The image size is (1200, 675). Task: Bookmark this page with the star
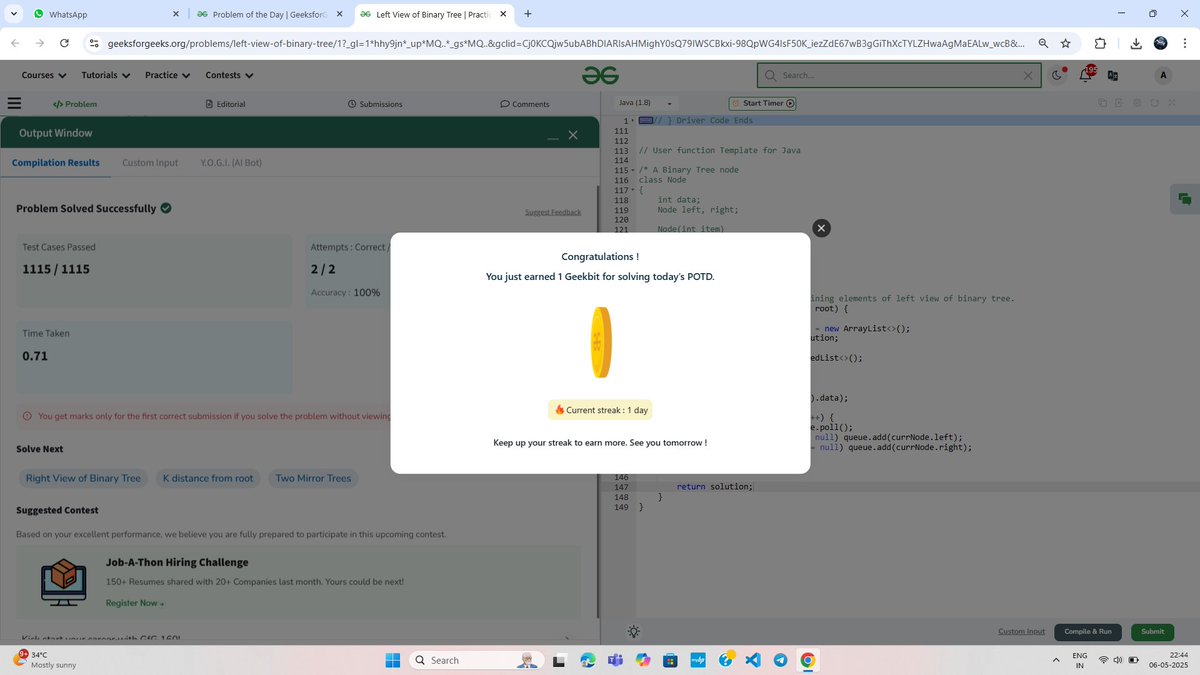[x=1065, y=43]
